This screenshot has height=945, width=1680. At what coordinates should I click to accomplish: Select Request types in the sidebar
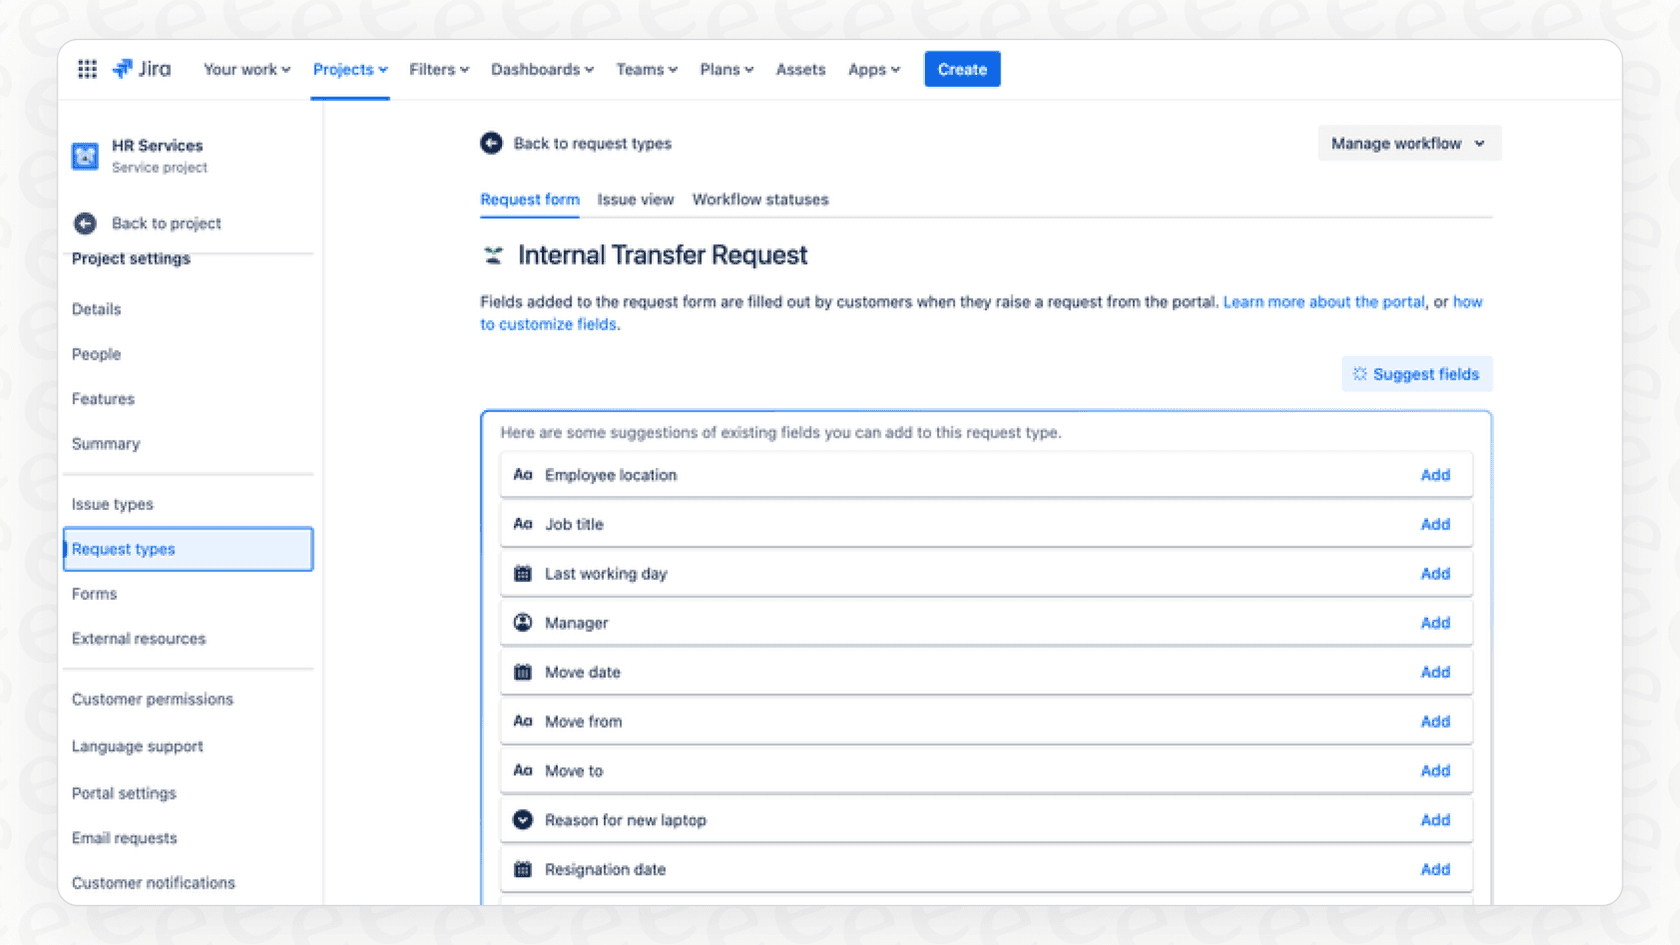[x=123, y=548]
